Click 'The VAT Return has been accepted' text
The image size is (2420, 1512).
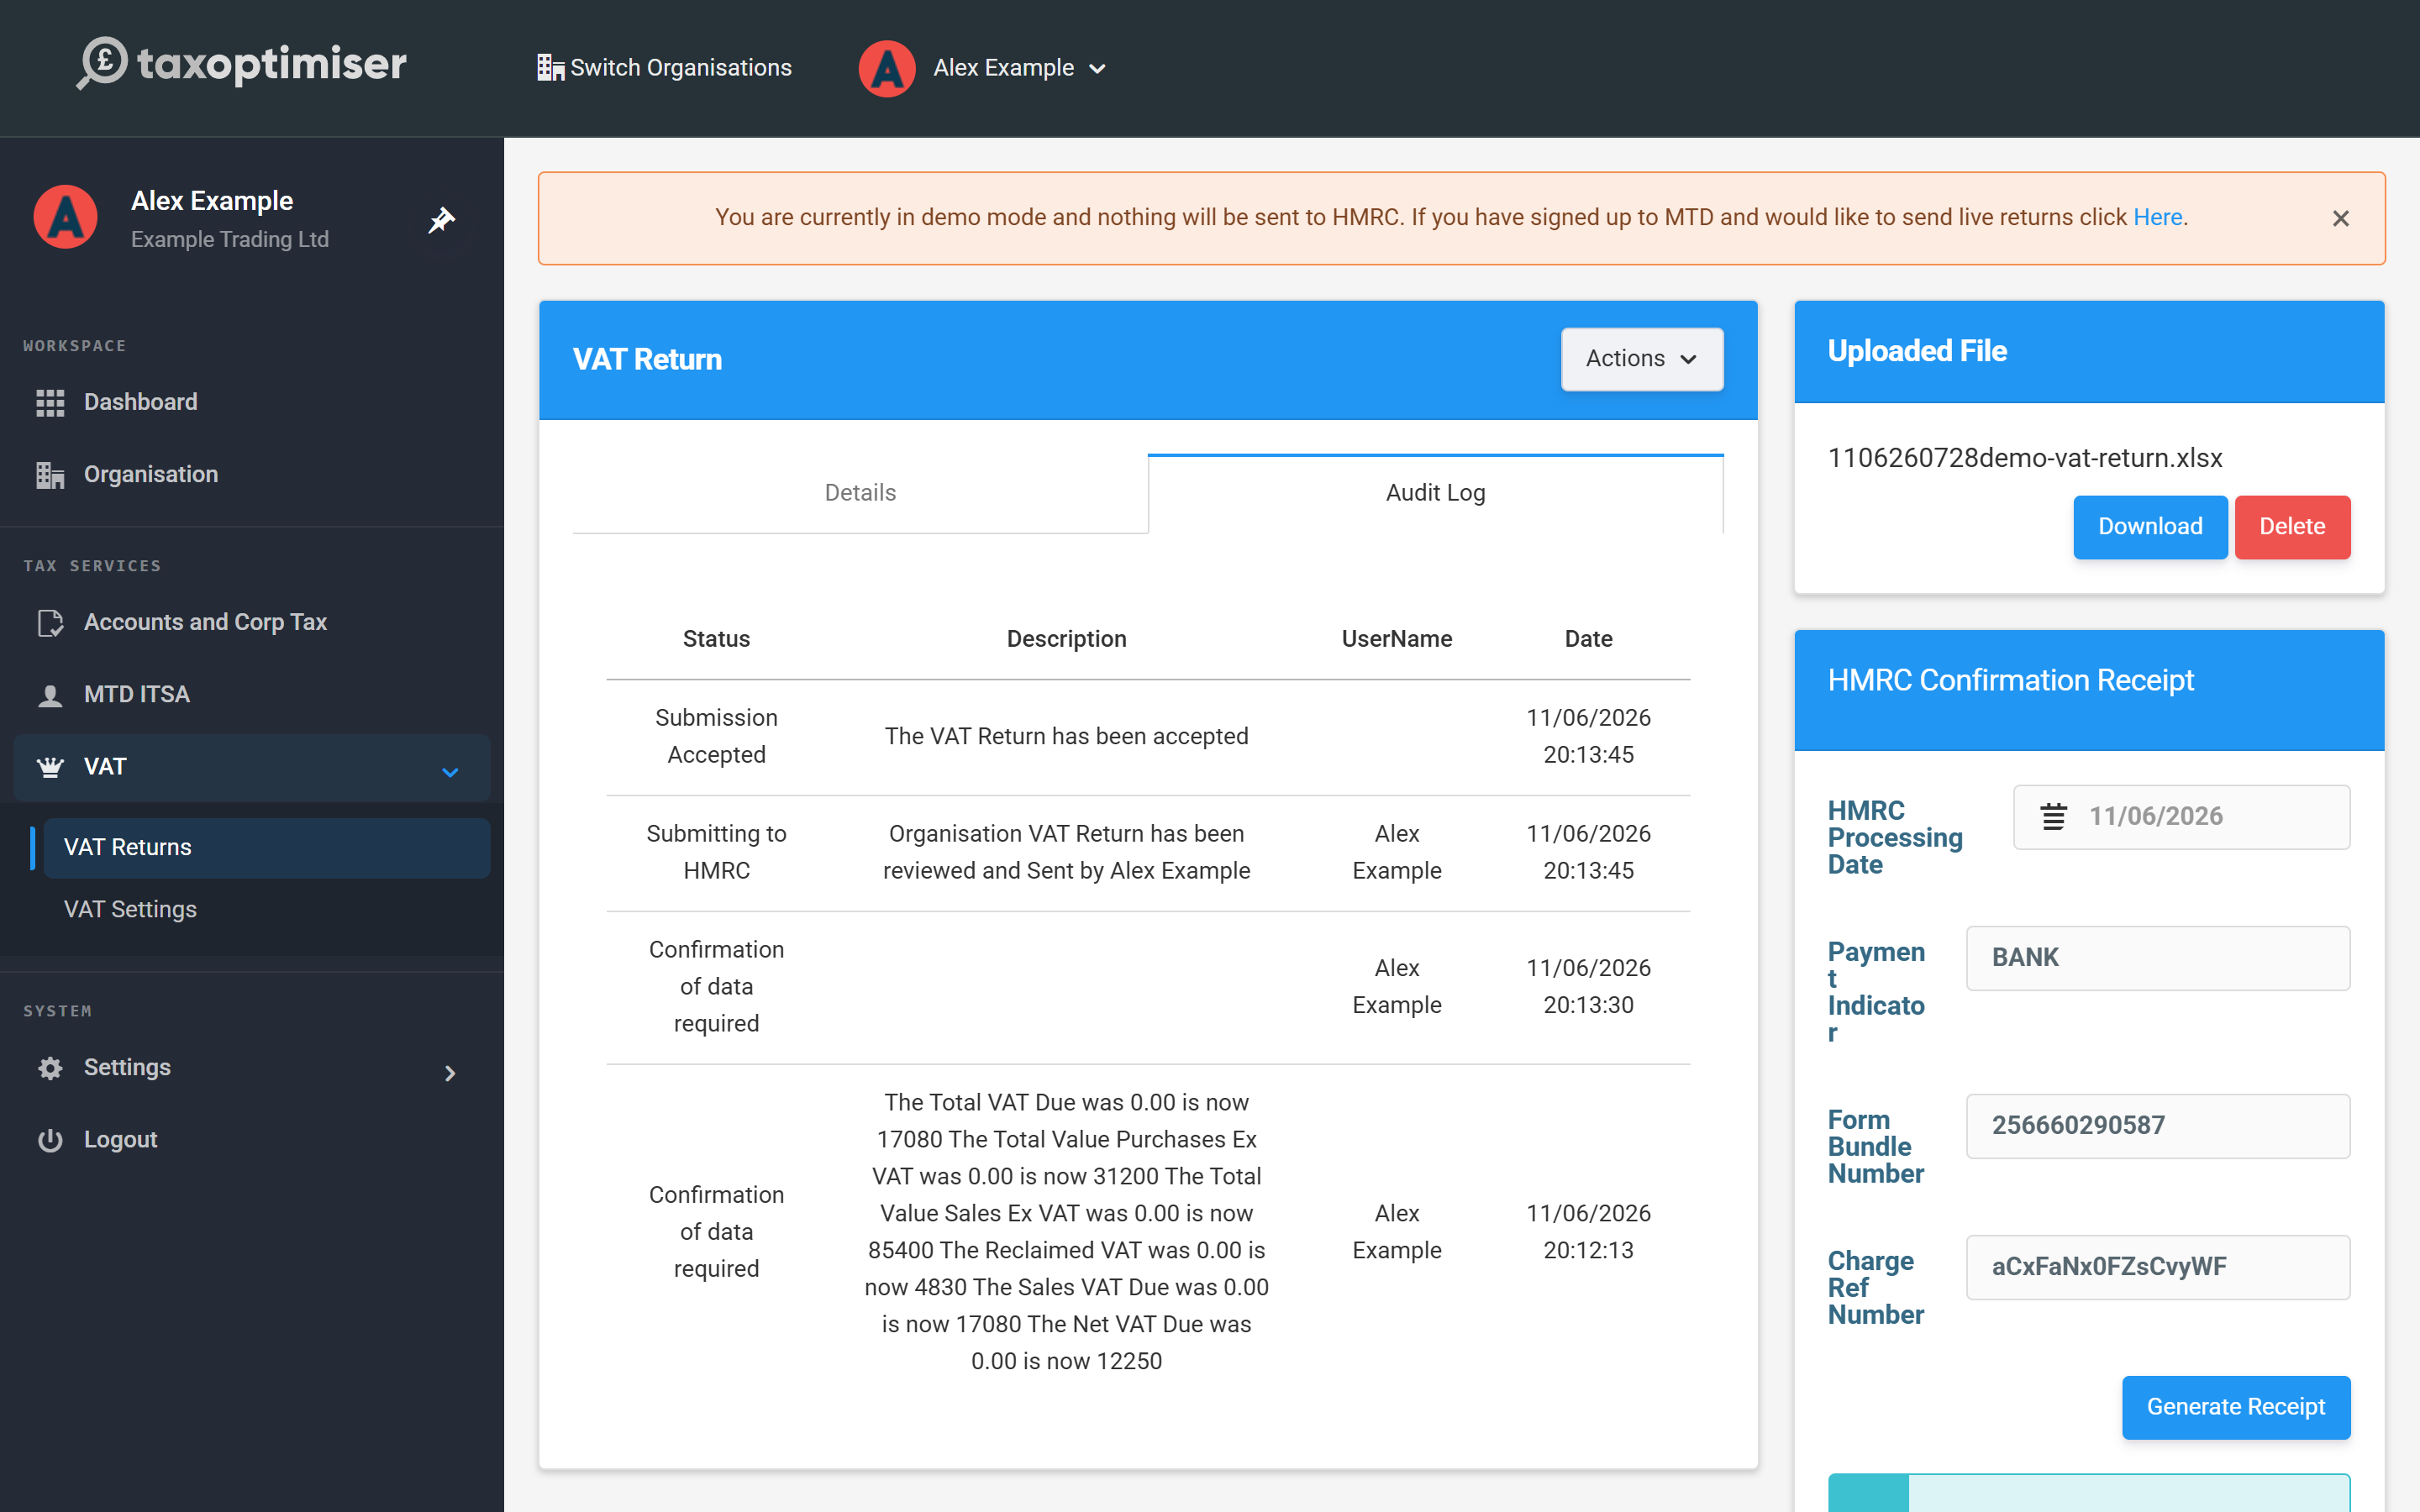1066,737
